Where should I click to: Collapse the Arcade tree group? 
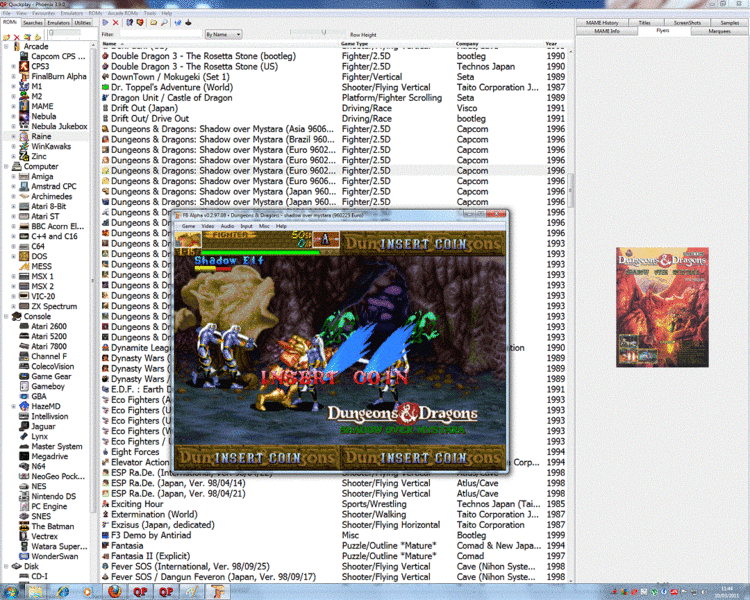point(6,46)
